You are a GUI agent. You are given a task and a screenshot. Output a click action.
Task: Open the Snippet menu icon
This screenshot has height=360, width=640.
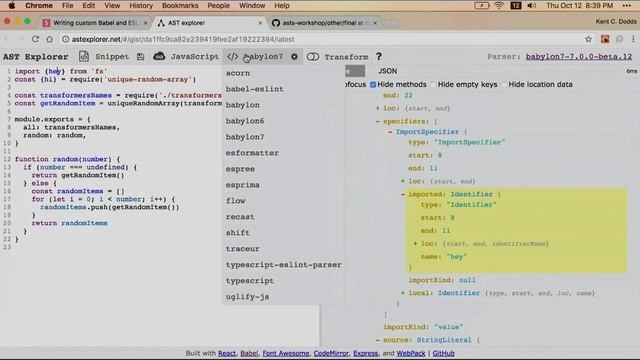pyautogui.click(x=84, y=56)
